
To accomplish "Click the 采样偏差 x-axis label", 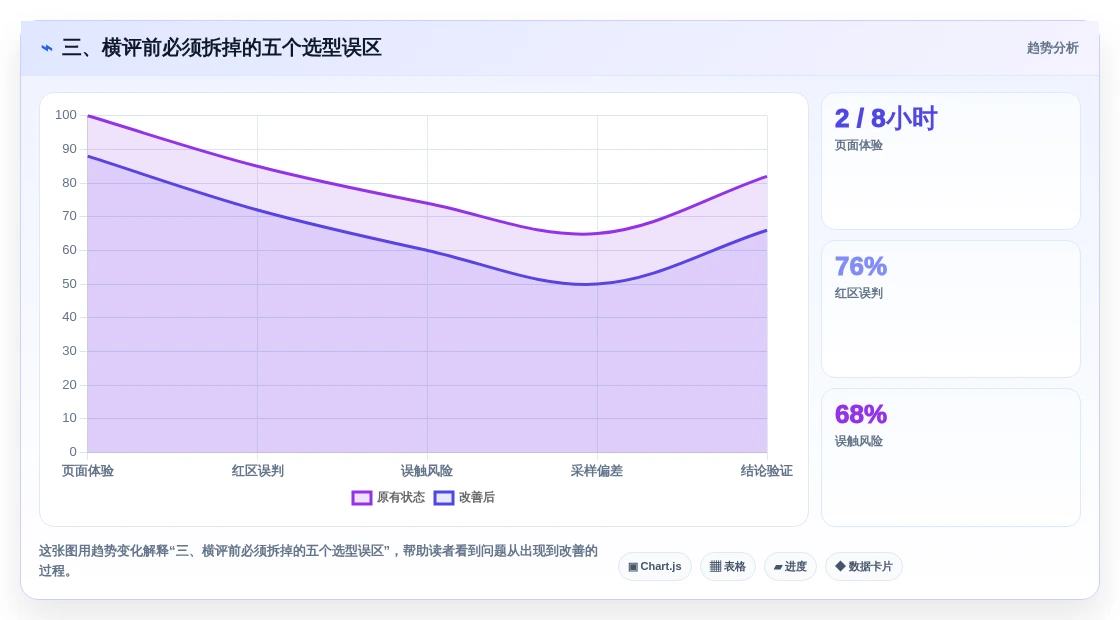I will point(596,471).
